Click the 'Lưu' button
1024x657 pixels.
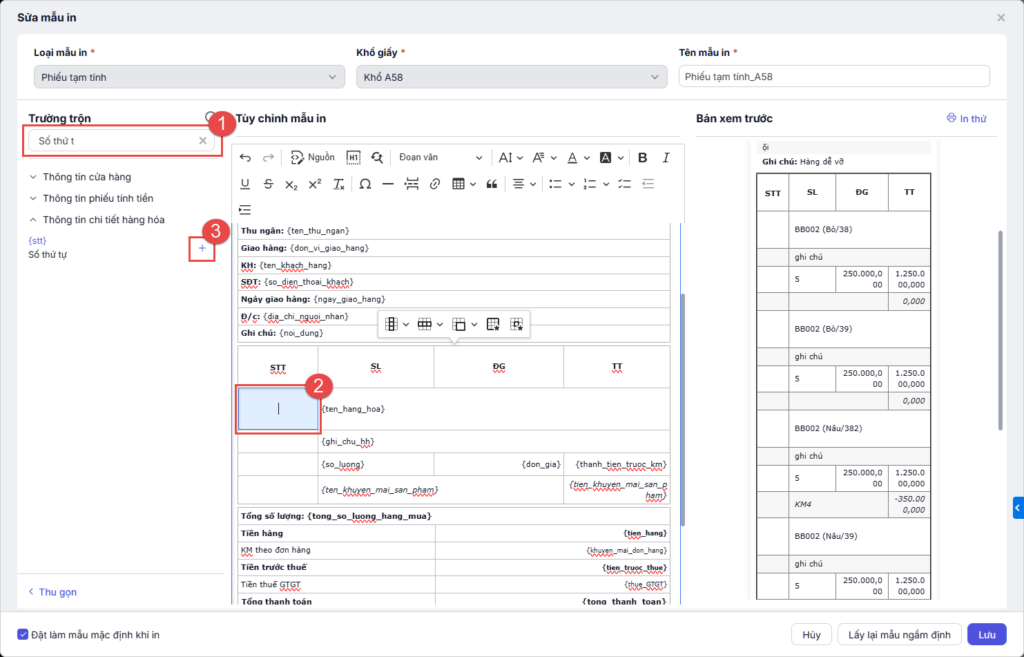coord(986,634)
